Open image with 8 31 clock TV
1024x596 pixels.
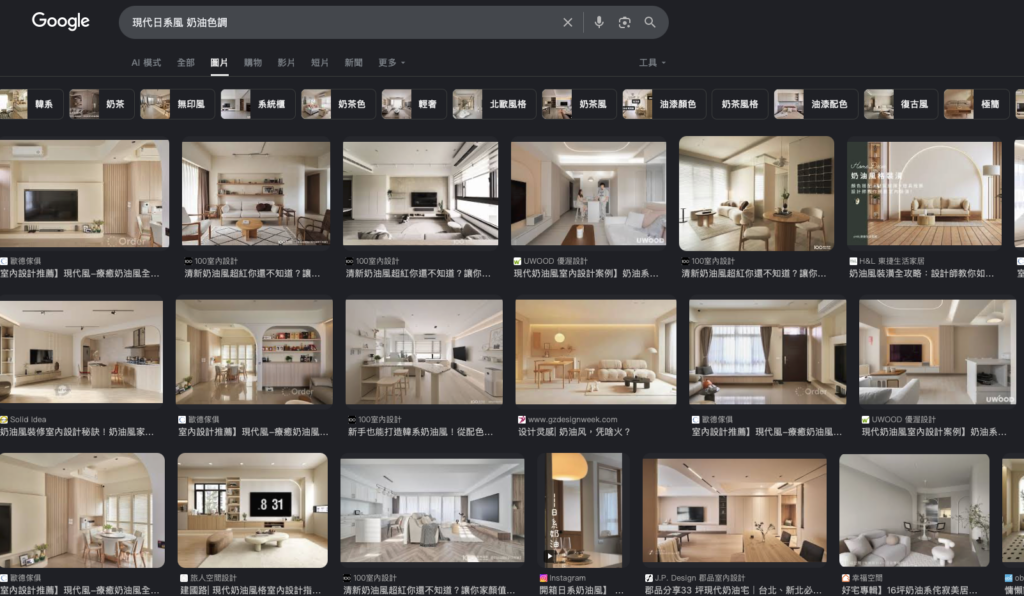click(253, 510)
